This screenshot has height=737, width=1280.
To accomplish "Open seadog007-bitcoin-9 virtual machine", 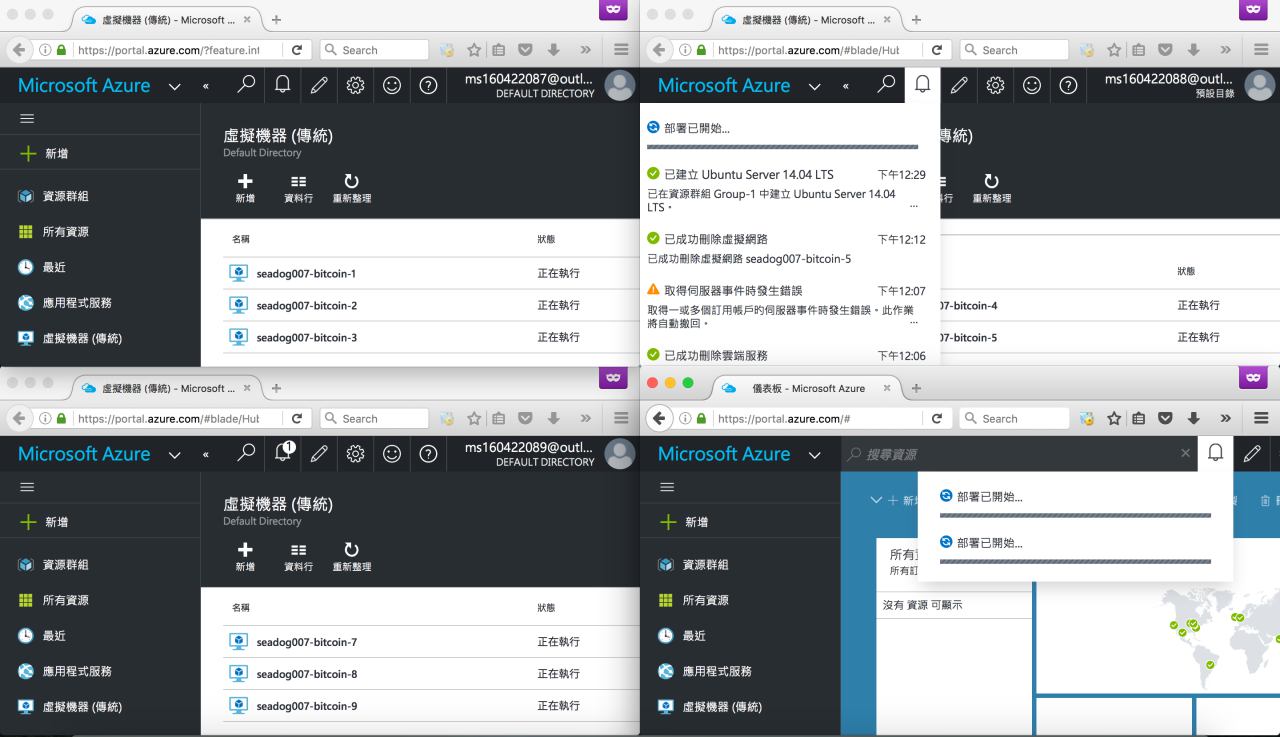I will pyautogui.click(x=306, y=706).
